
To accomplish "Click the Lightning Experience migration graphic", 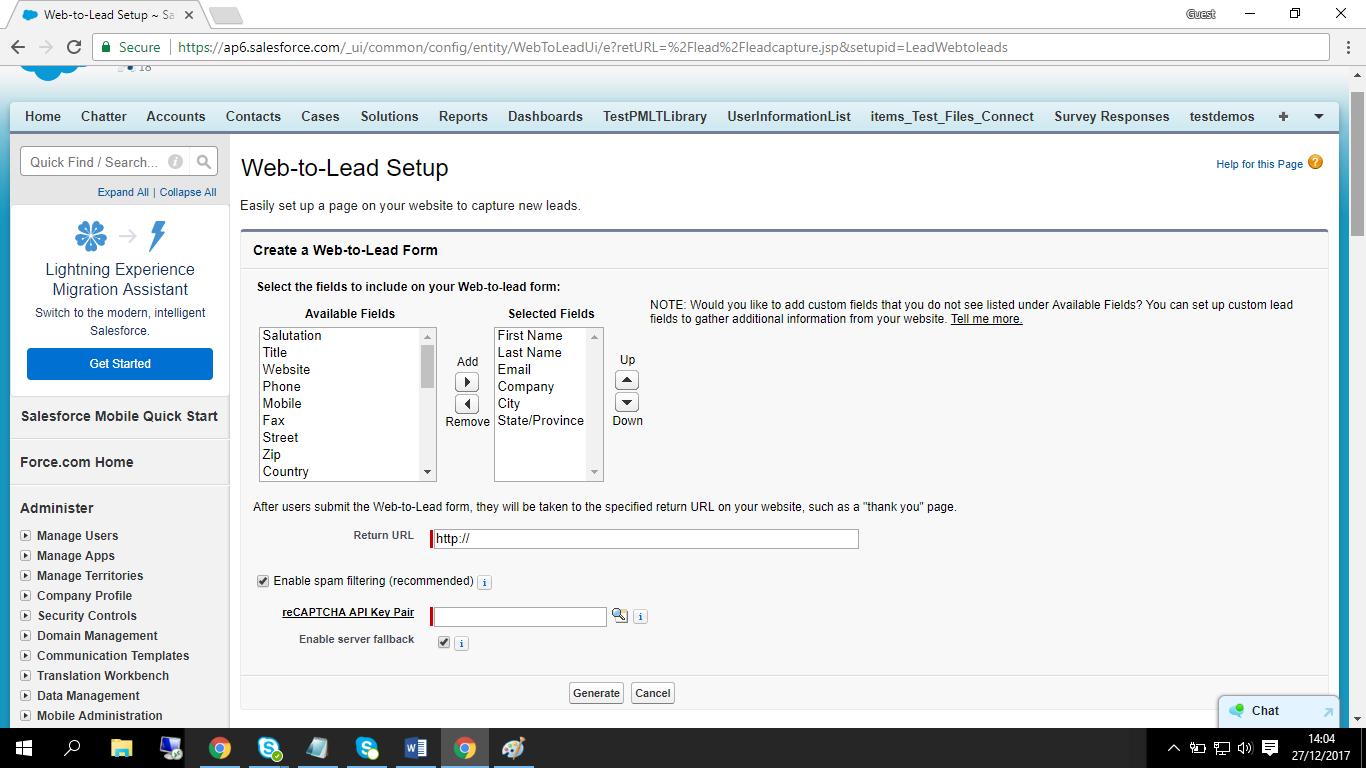I will click(120, 236).
